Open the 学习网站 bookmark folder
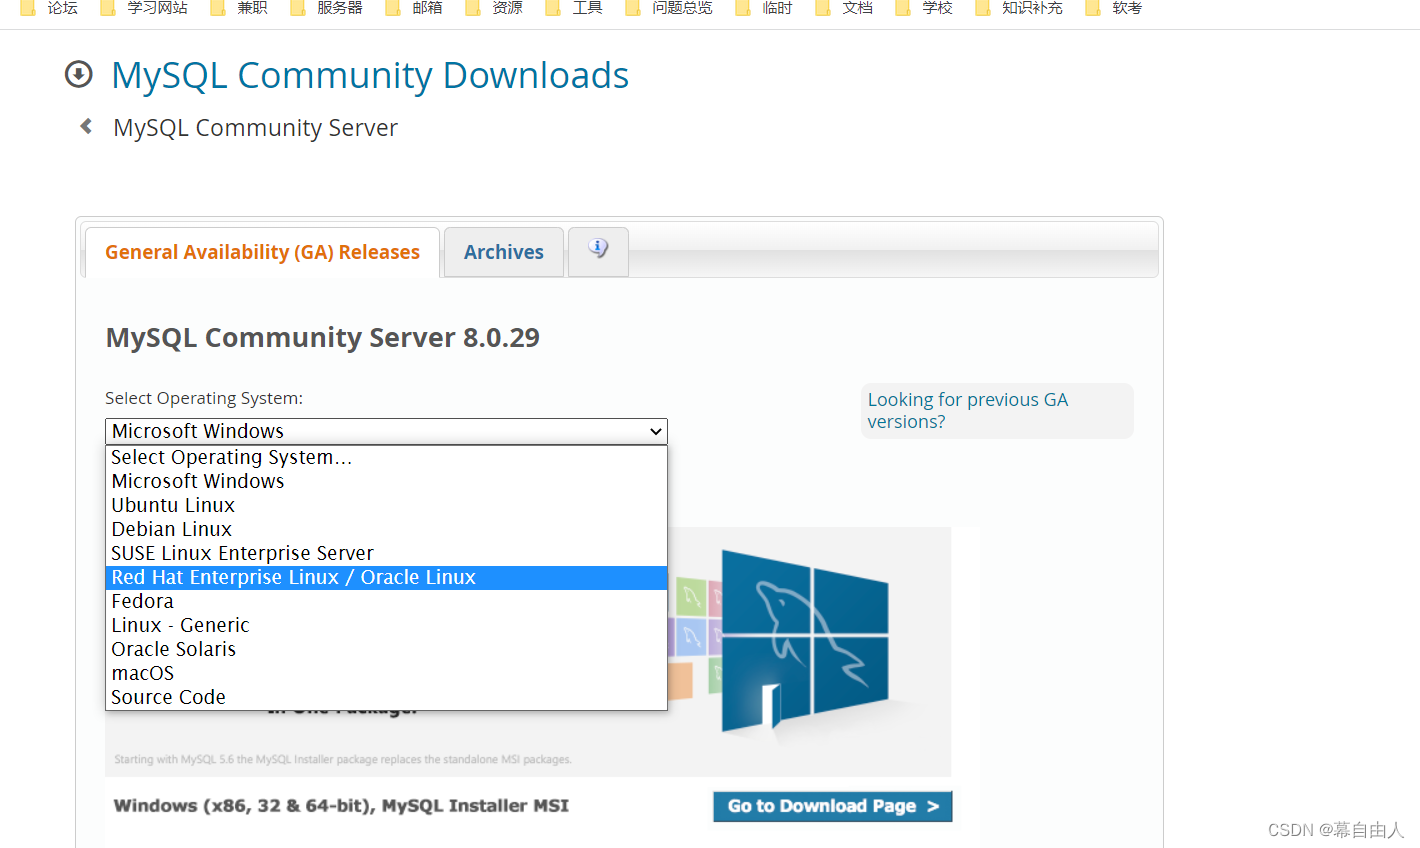 [145, 8]
